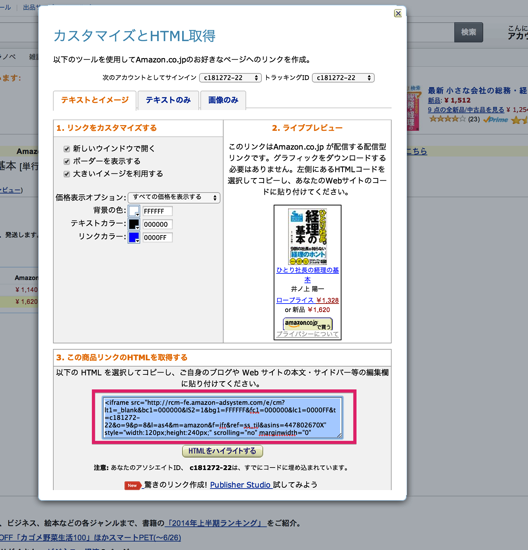
Task: Click 9点の全新品/中古品を見る link
Action: (x=466, y=110)
